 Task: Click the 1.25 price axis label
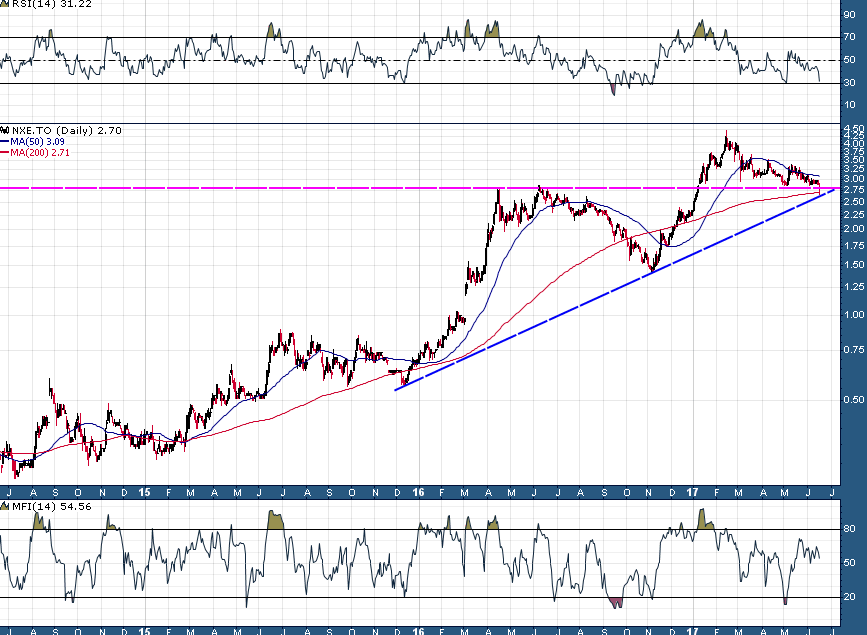point(854,287)
